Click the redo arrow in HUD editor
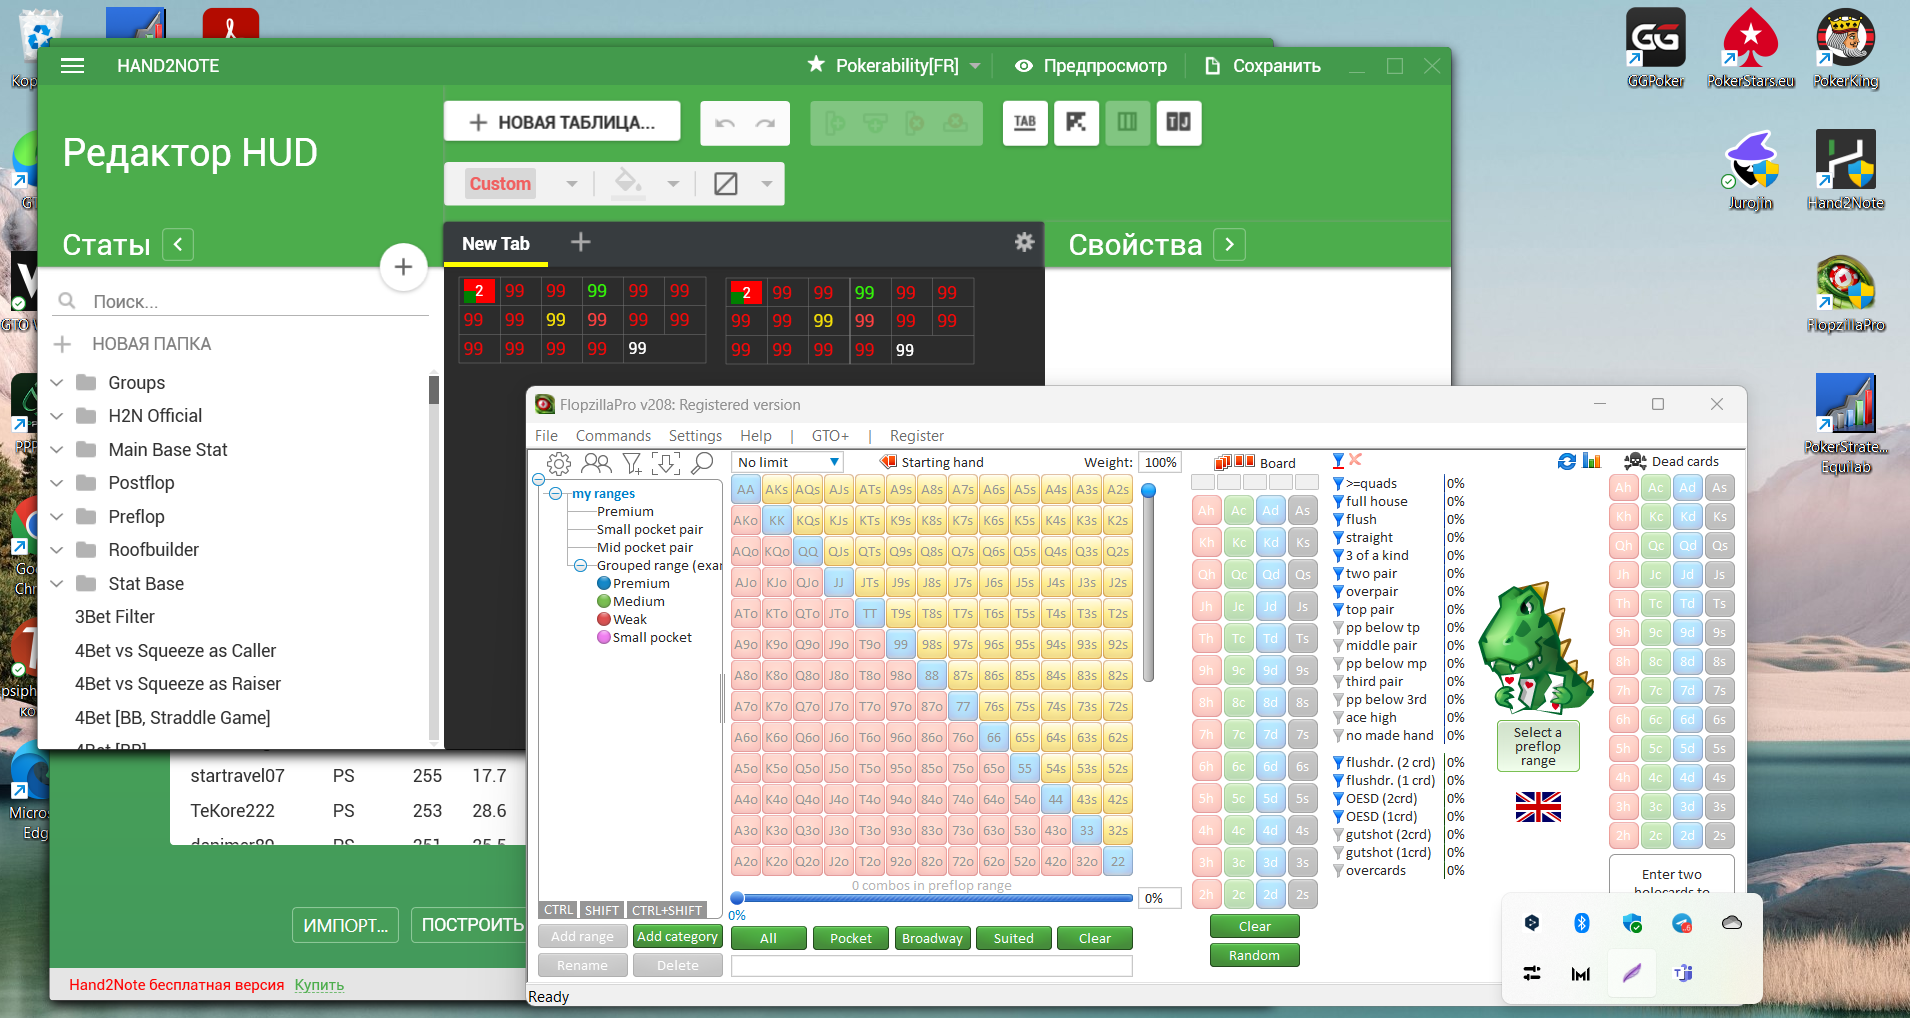The image size is (1910, 1018). 765,123
